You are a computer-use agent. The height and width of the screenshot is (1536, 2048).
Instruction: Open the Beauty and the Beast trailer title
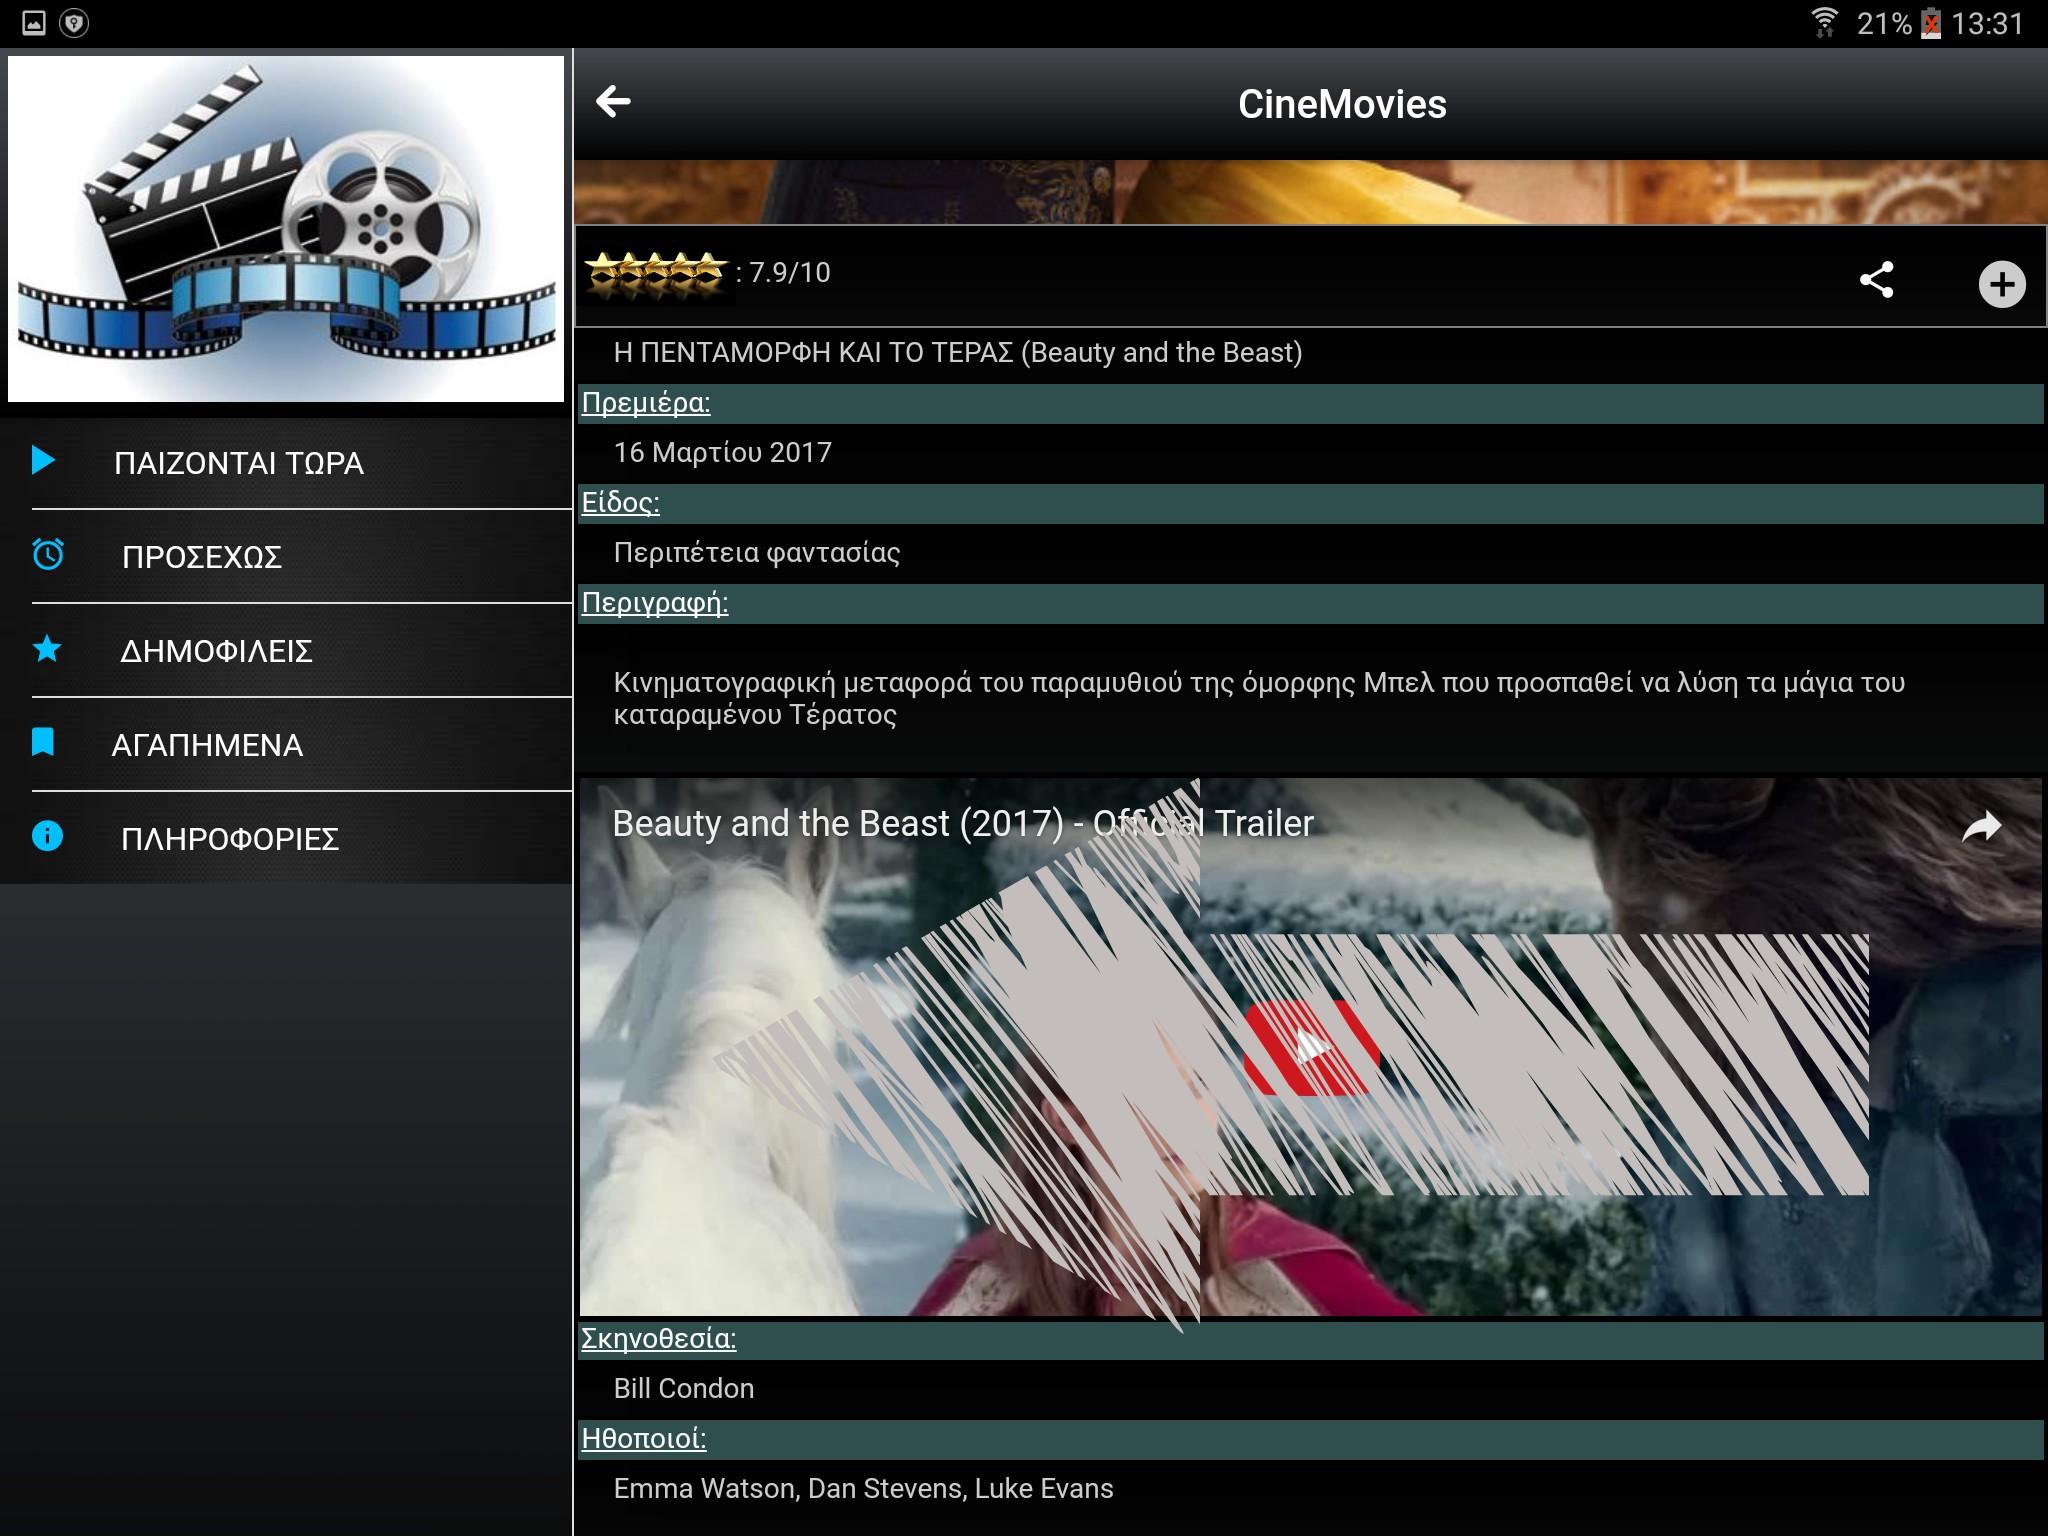[x=962, y=824]
